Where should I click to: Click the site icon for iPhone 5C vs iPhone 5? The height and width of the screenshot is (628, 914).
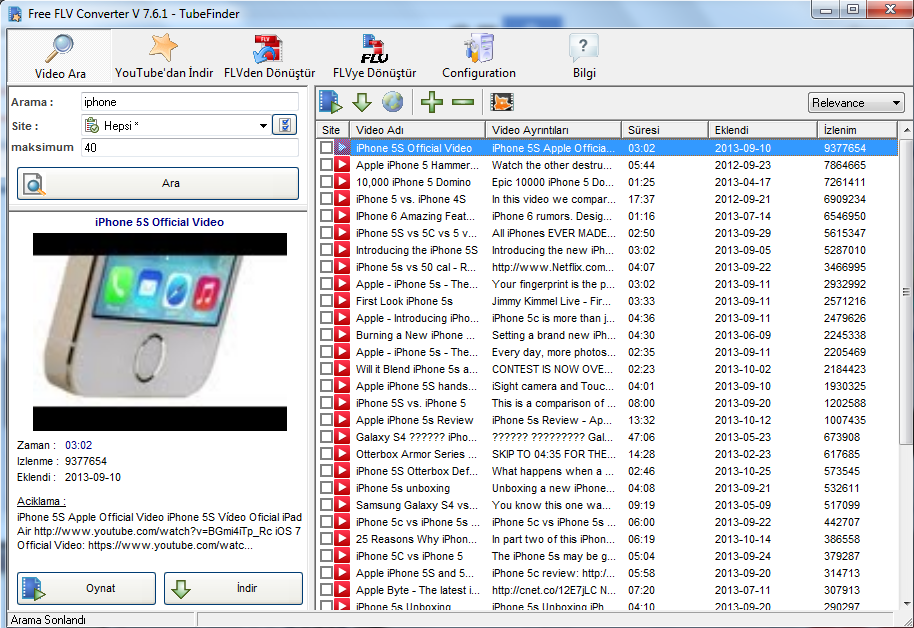click(342, 556)
